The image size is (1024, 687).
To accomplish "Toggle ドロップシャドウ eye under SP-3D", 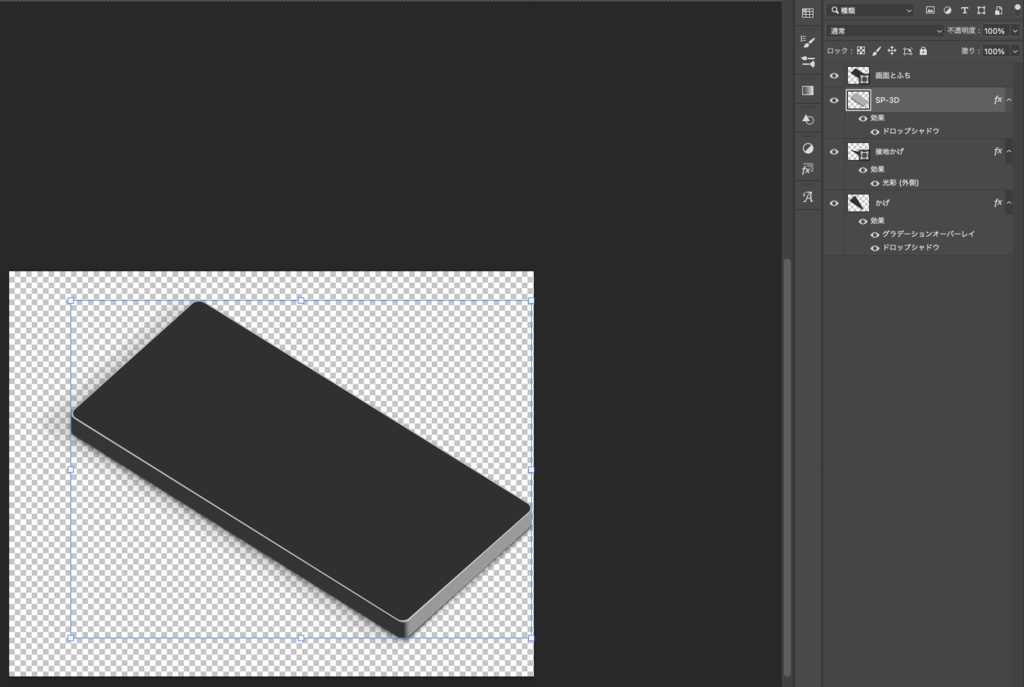I will click(x=874, y=132).
